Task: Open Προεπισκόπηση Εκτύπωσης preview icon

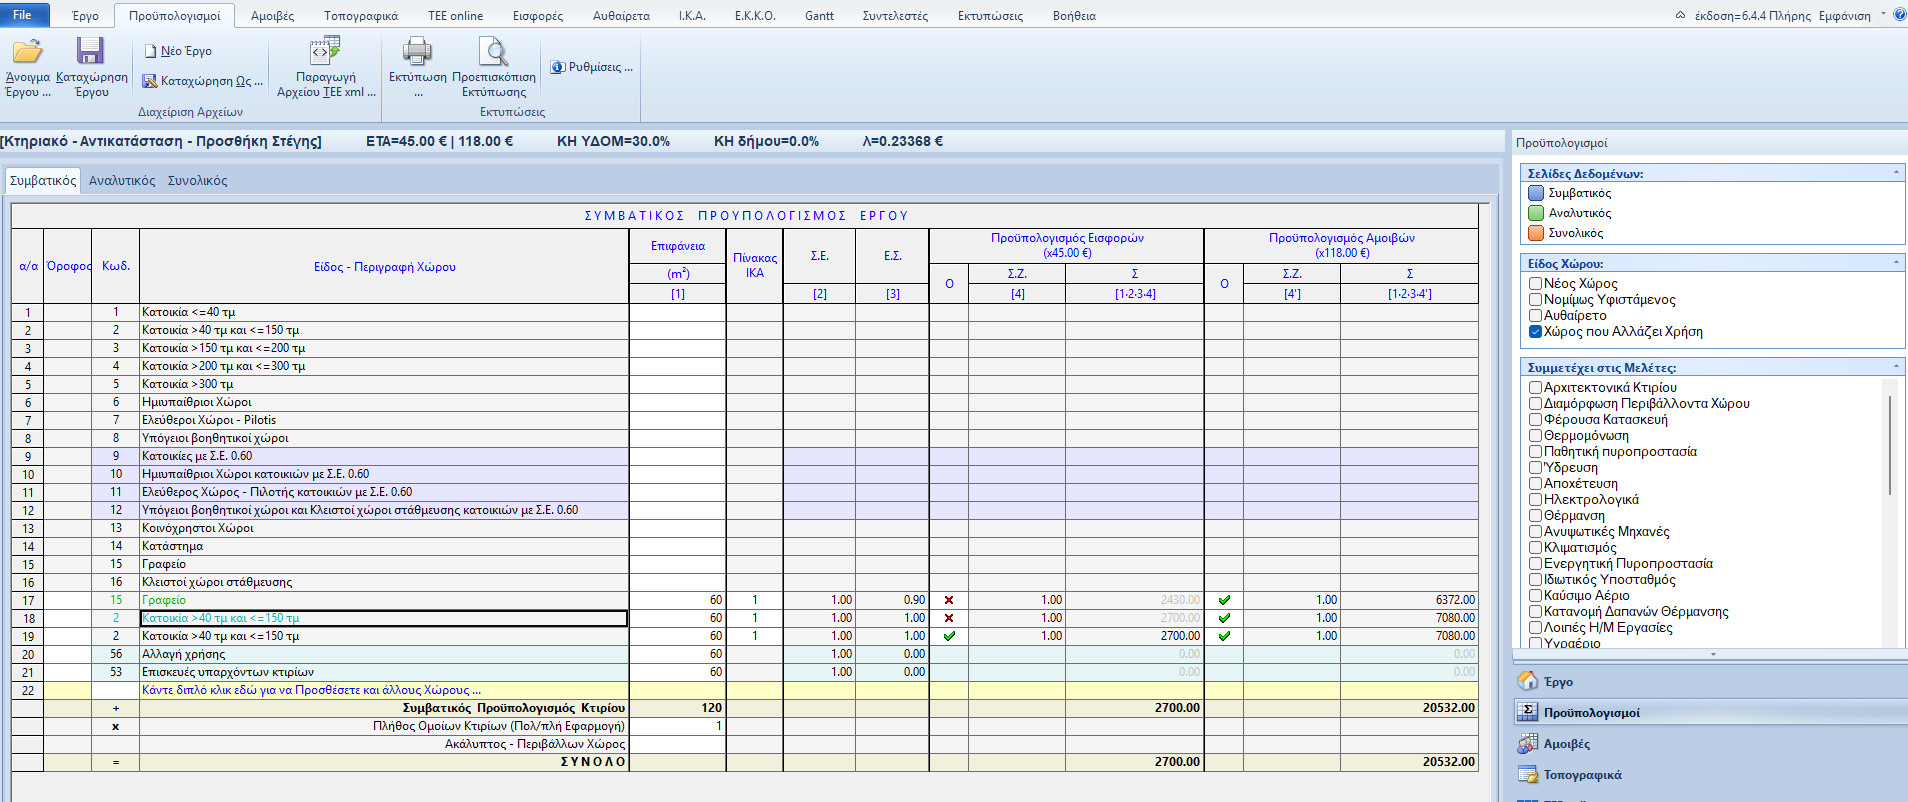Action: pos(493,52)
